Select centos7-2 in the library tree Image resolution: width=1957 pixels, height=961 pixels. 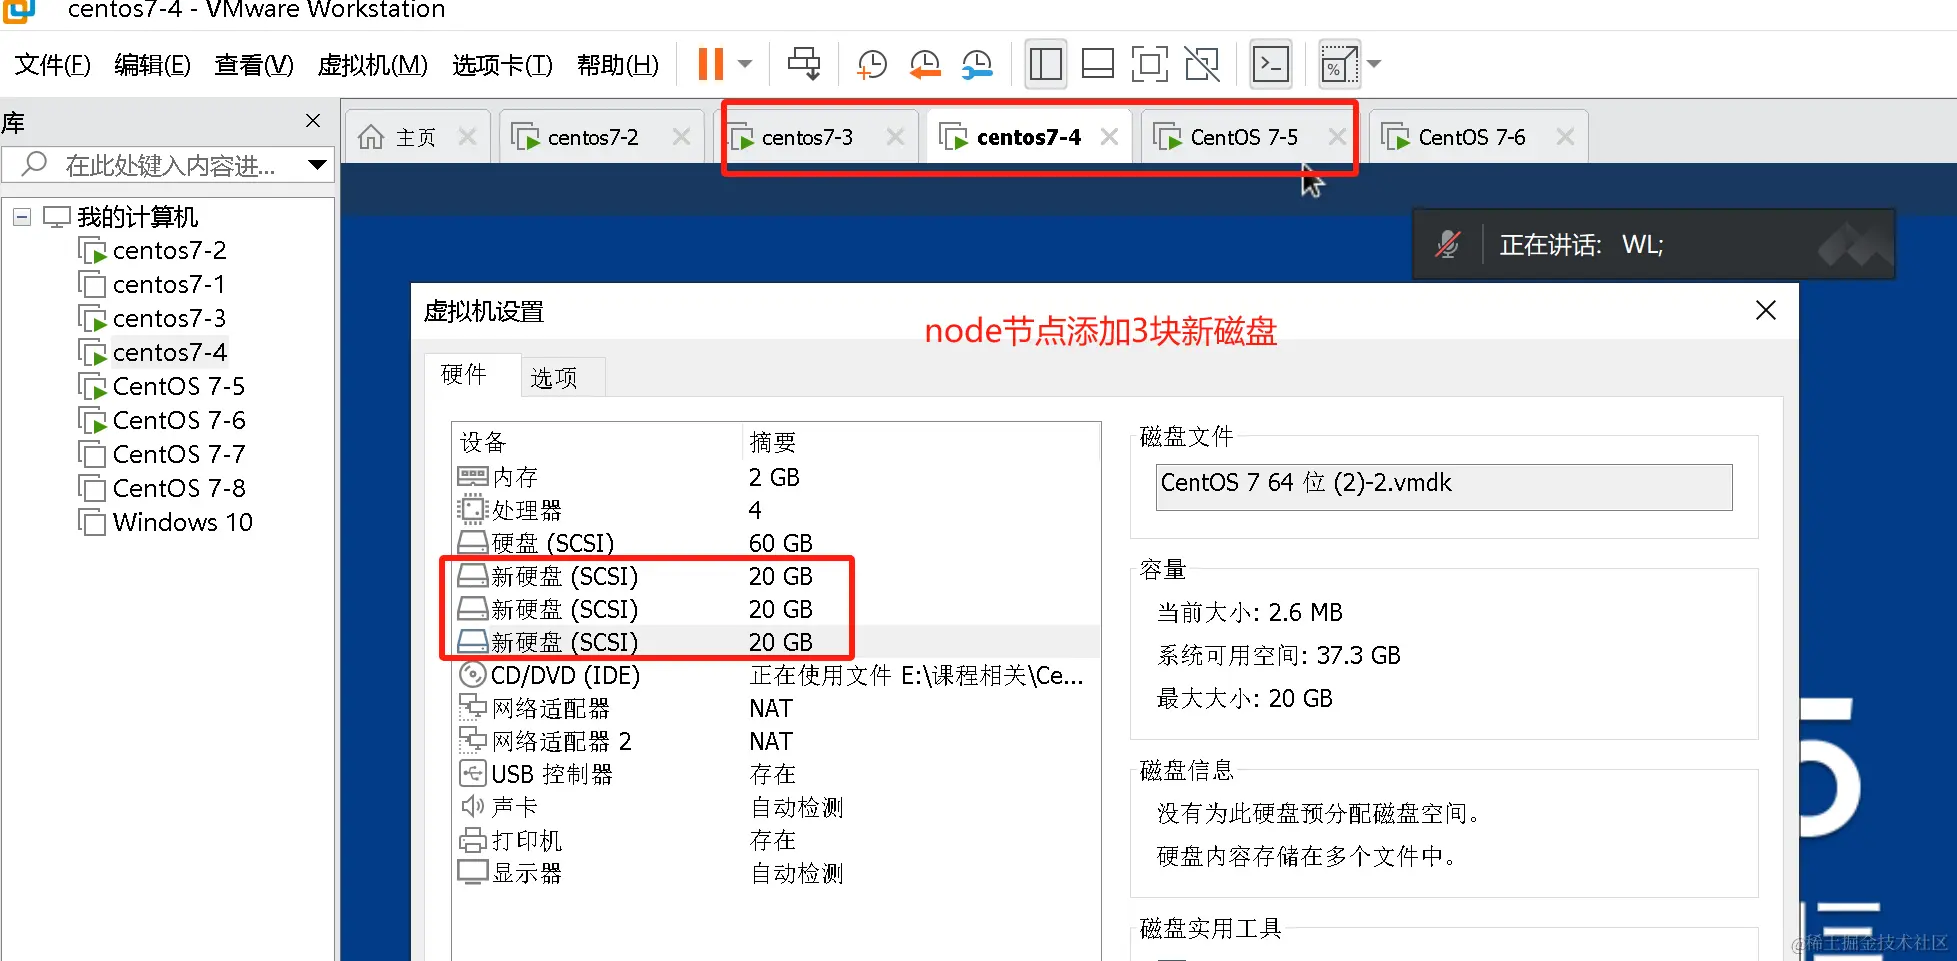169,250
